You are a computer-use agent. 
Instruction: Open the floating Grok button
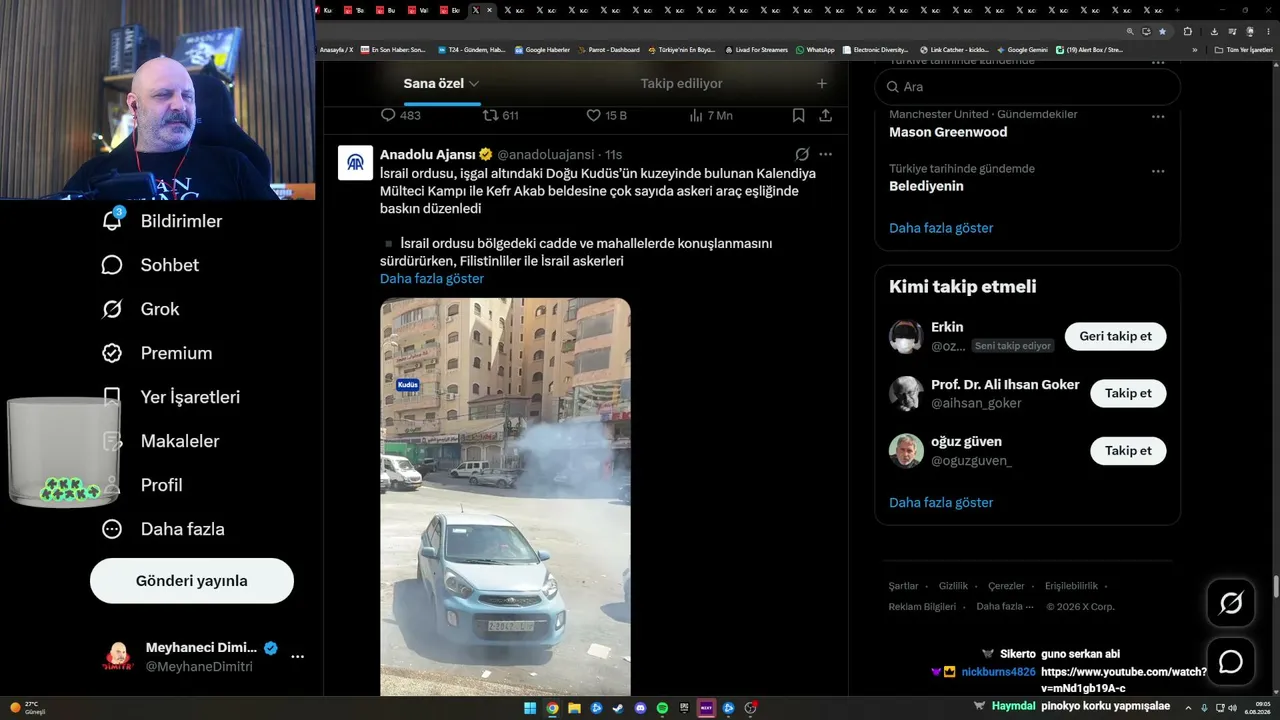point(1231,603)
